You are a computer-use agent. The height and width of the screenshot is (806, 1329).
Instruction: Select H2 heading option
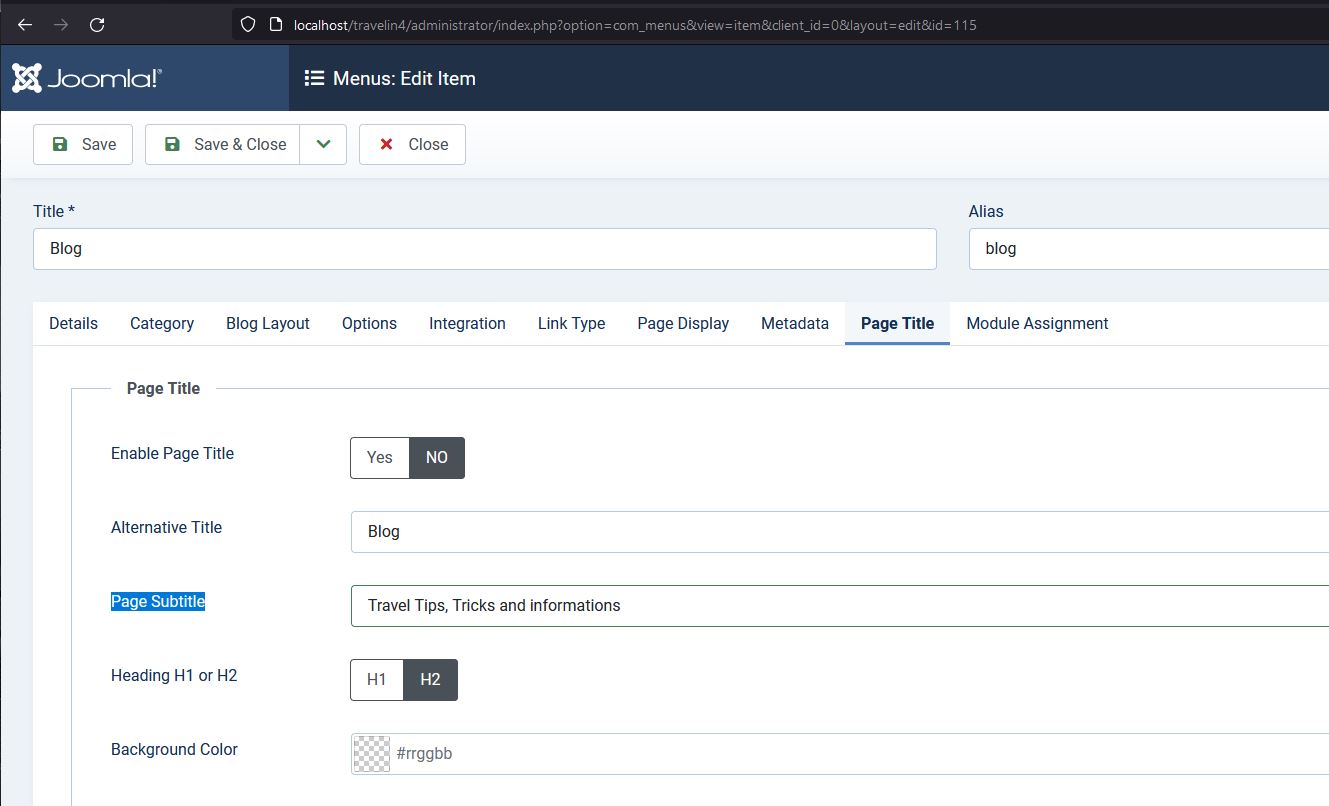coord(430,680)
